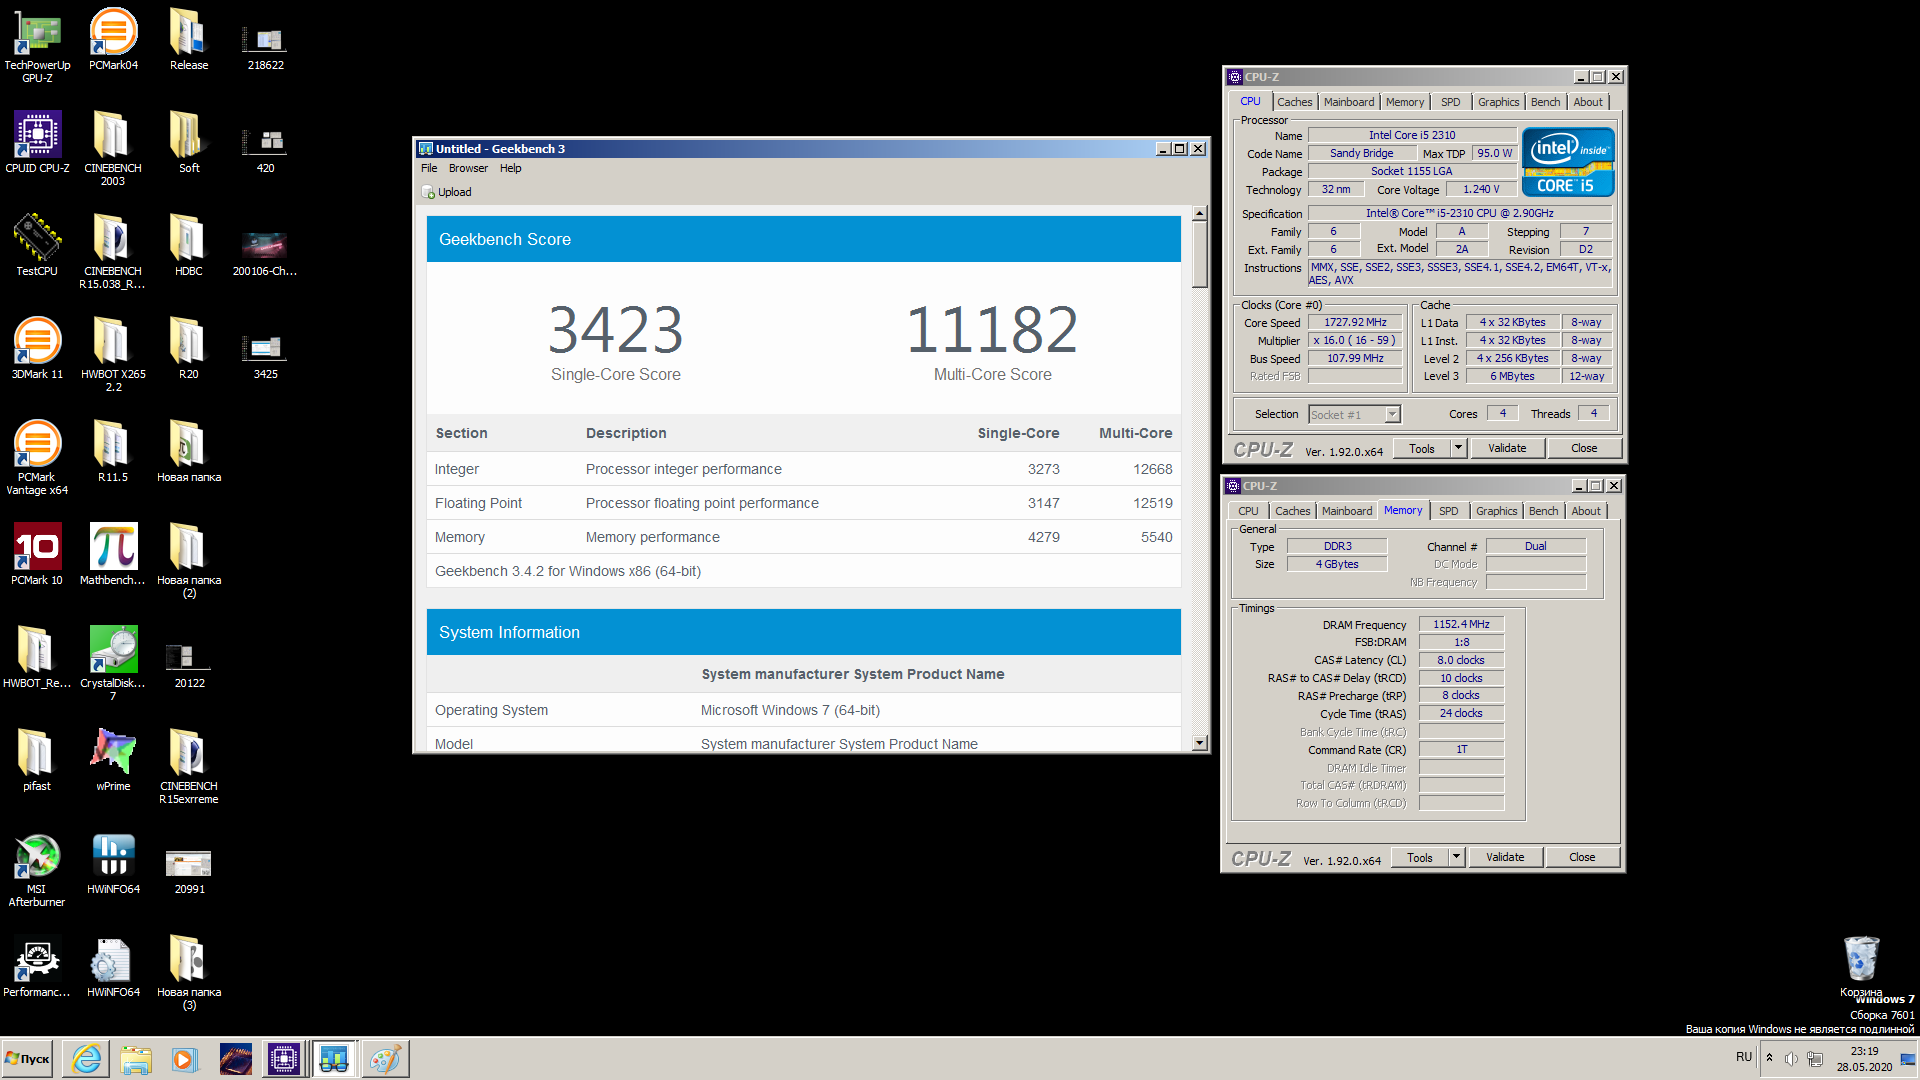
Task: Open the R20 folder
Action: (x=189, y=348)
